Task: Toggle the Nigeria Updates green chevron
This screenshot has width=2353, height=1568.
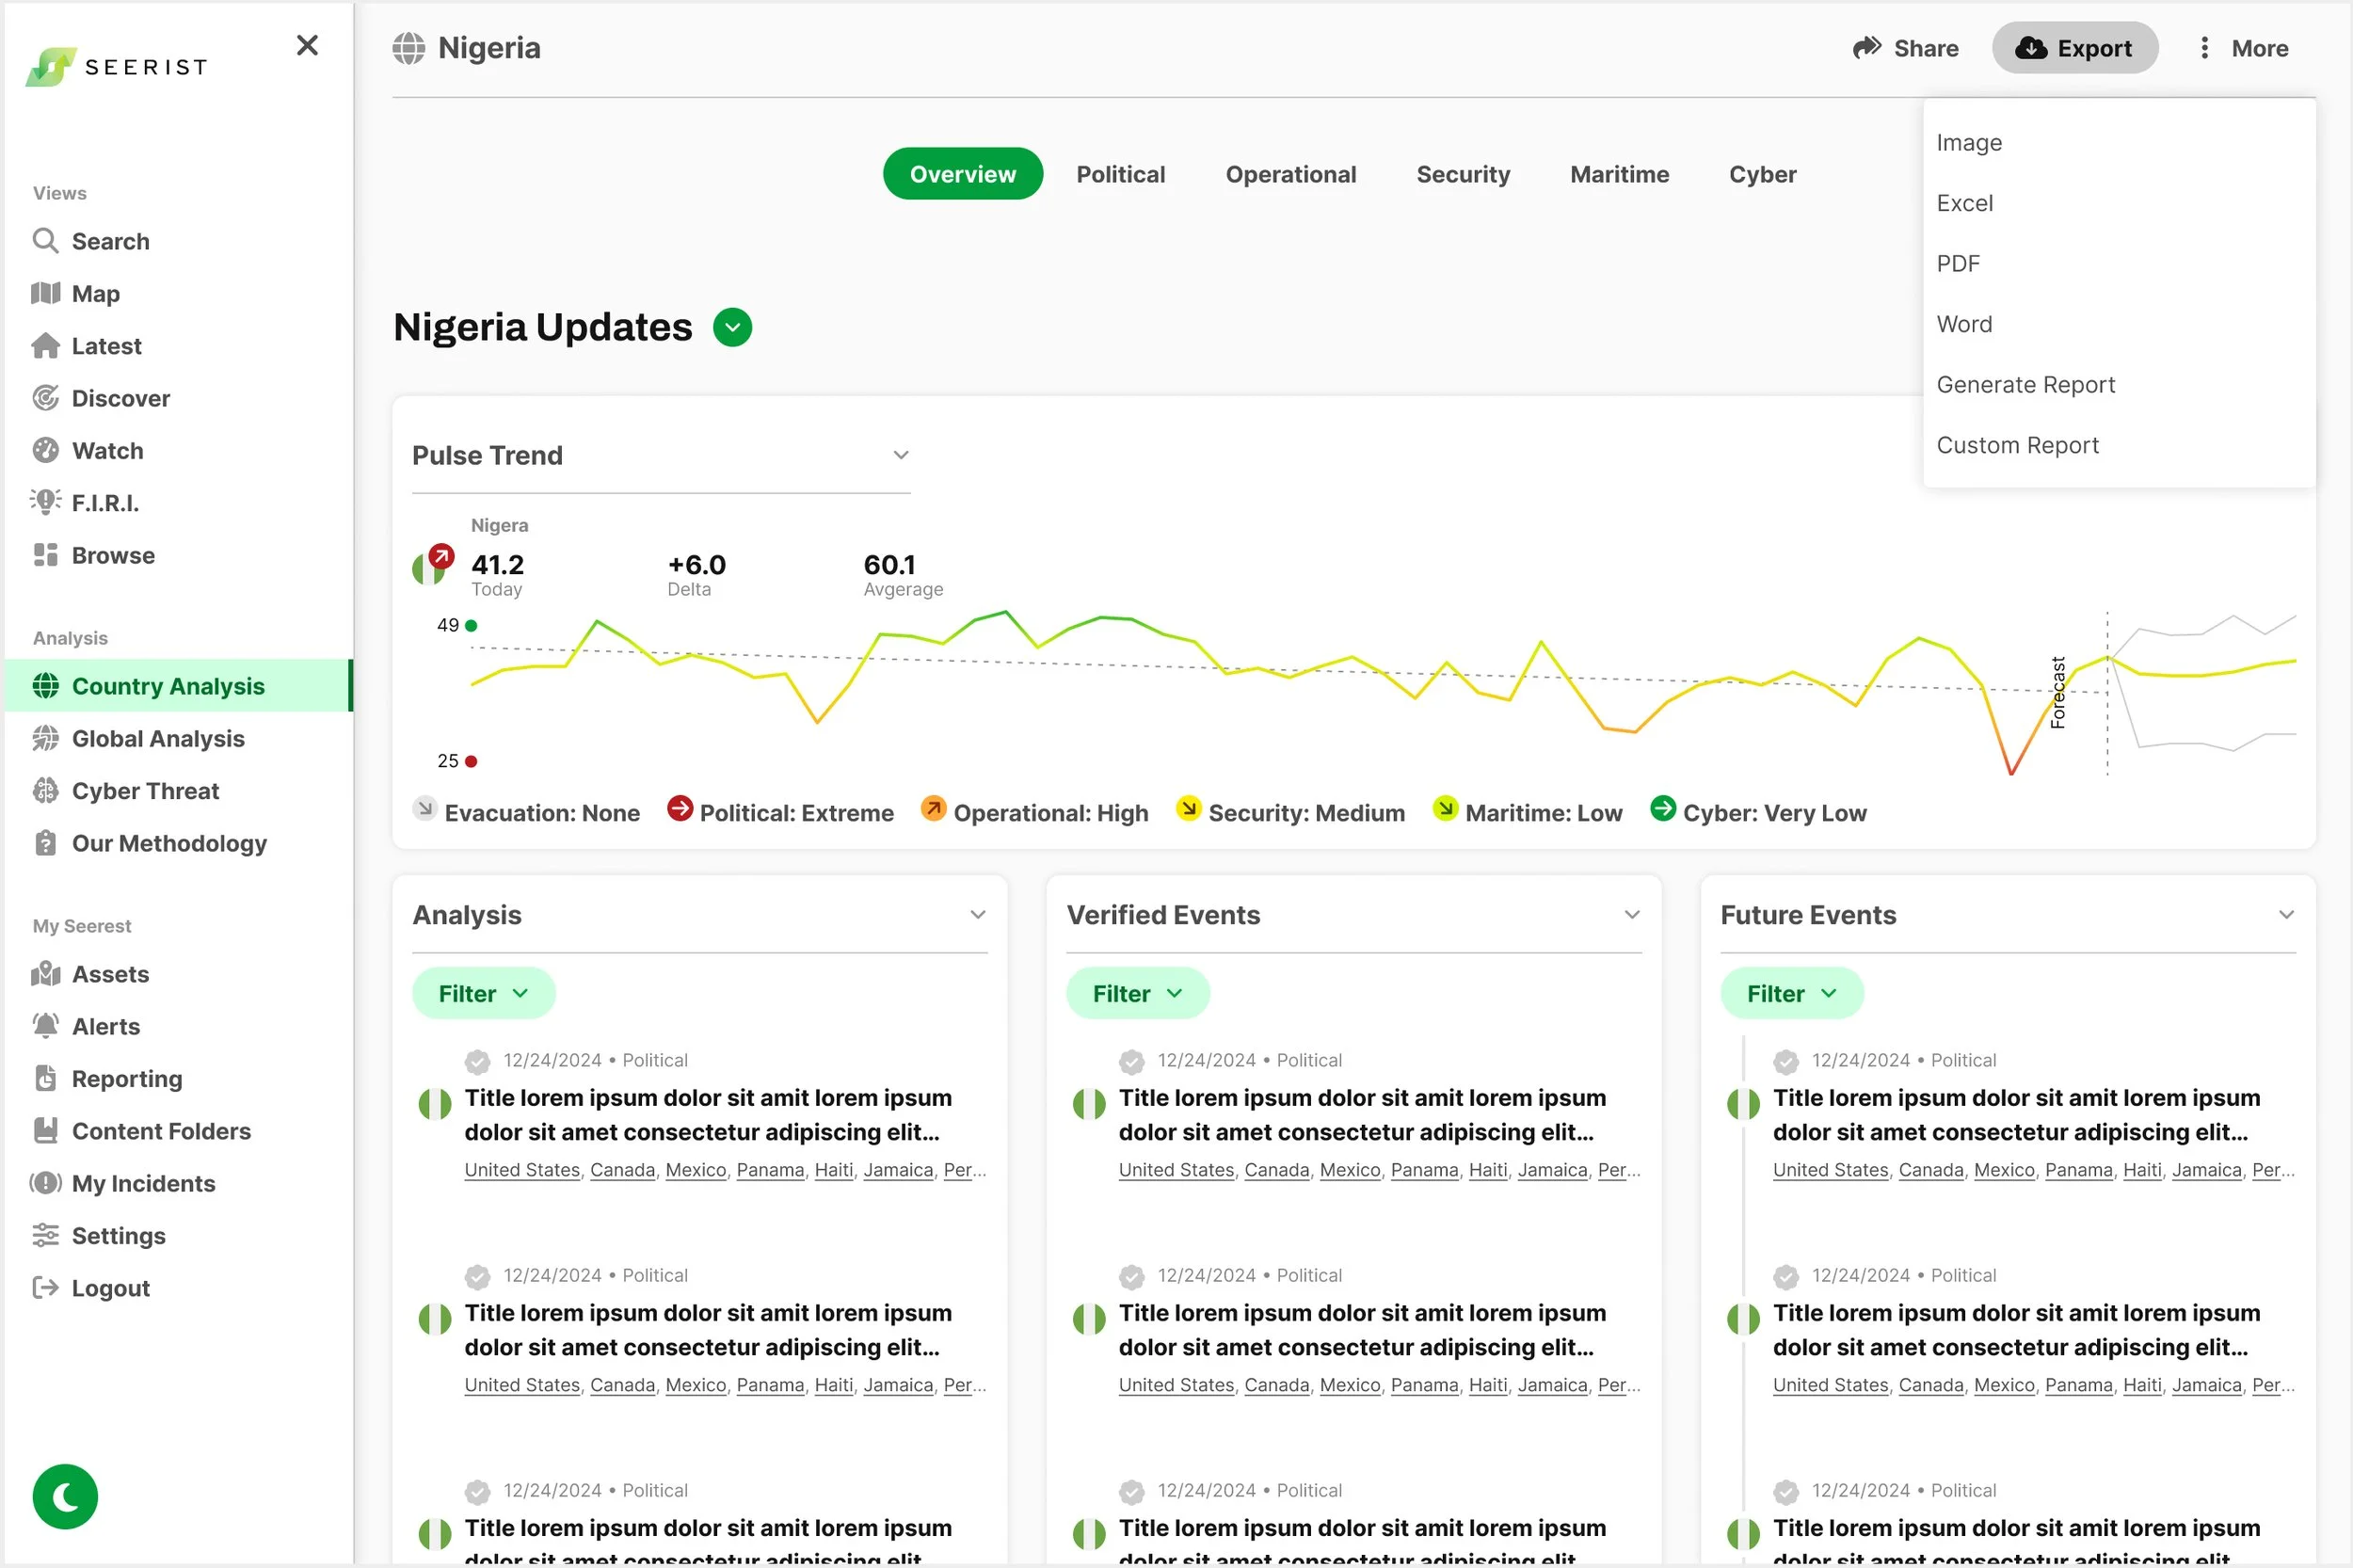Action: [732, 328]
